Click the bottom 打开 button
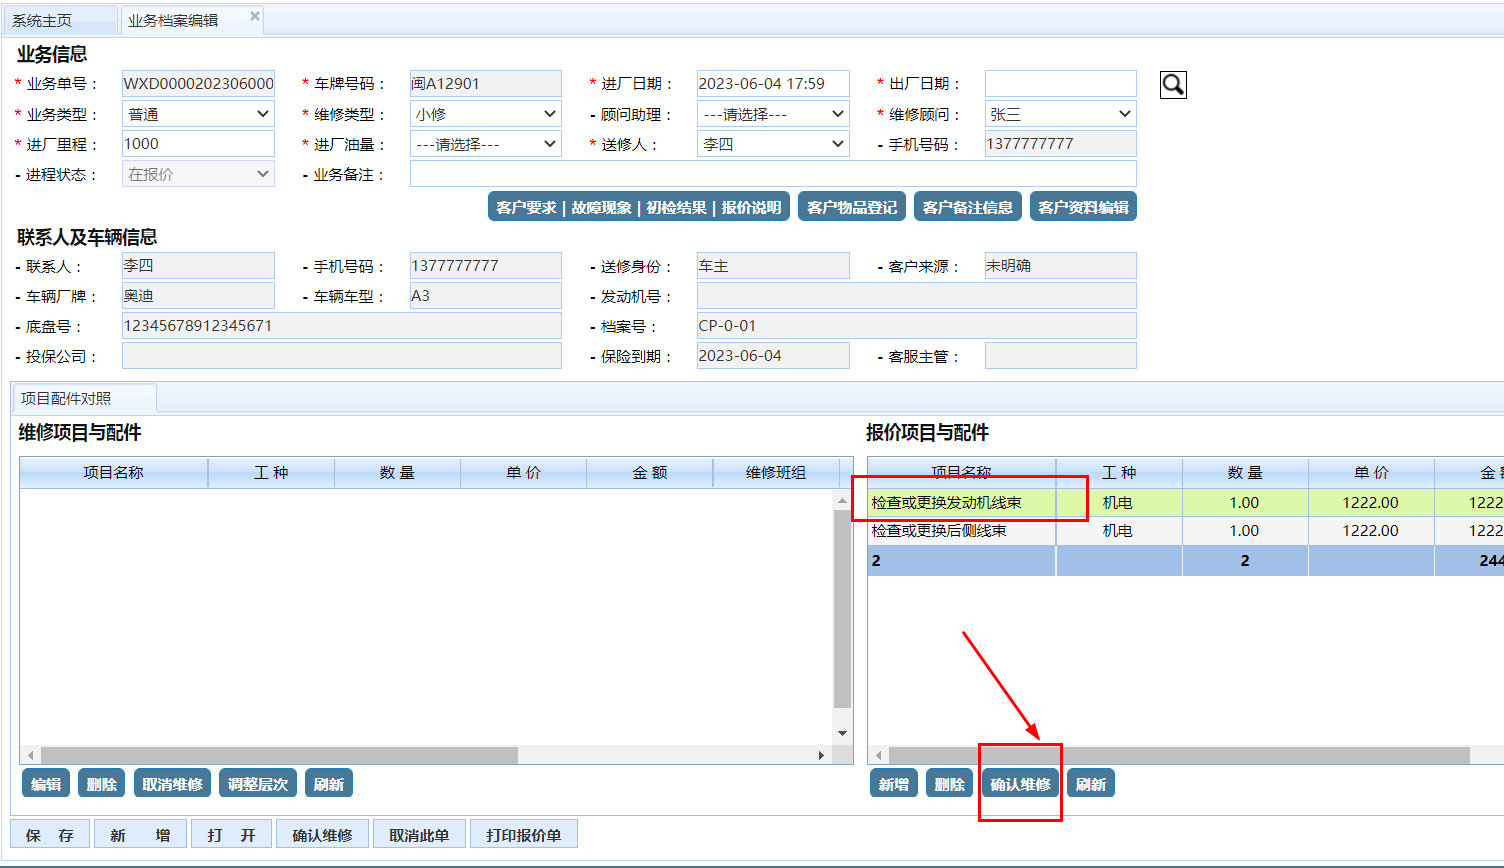The image size is (1504, 868). click(x=231, y=835)
